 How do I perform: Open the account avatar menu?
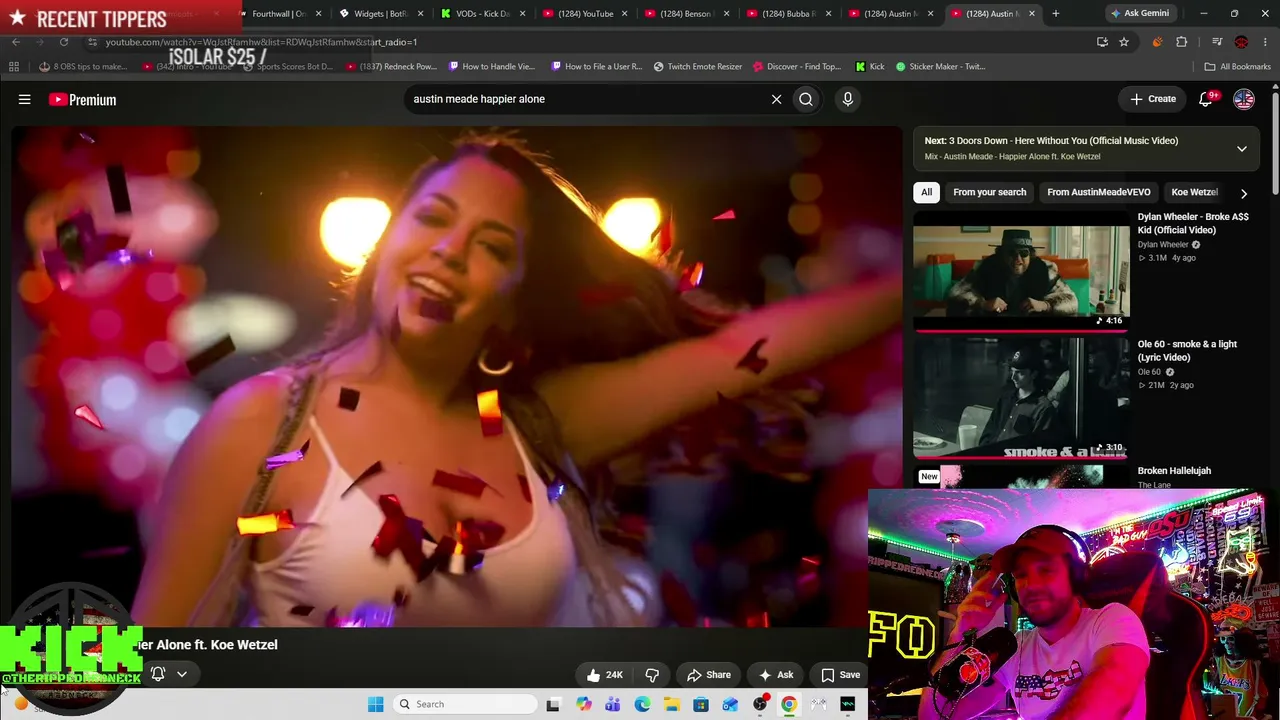point(1244,99)
